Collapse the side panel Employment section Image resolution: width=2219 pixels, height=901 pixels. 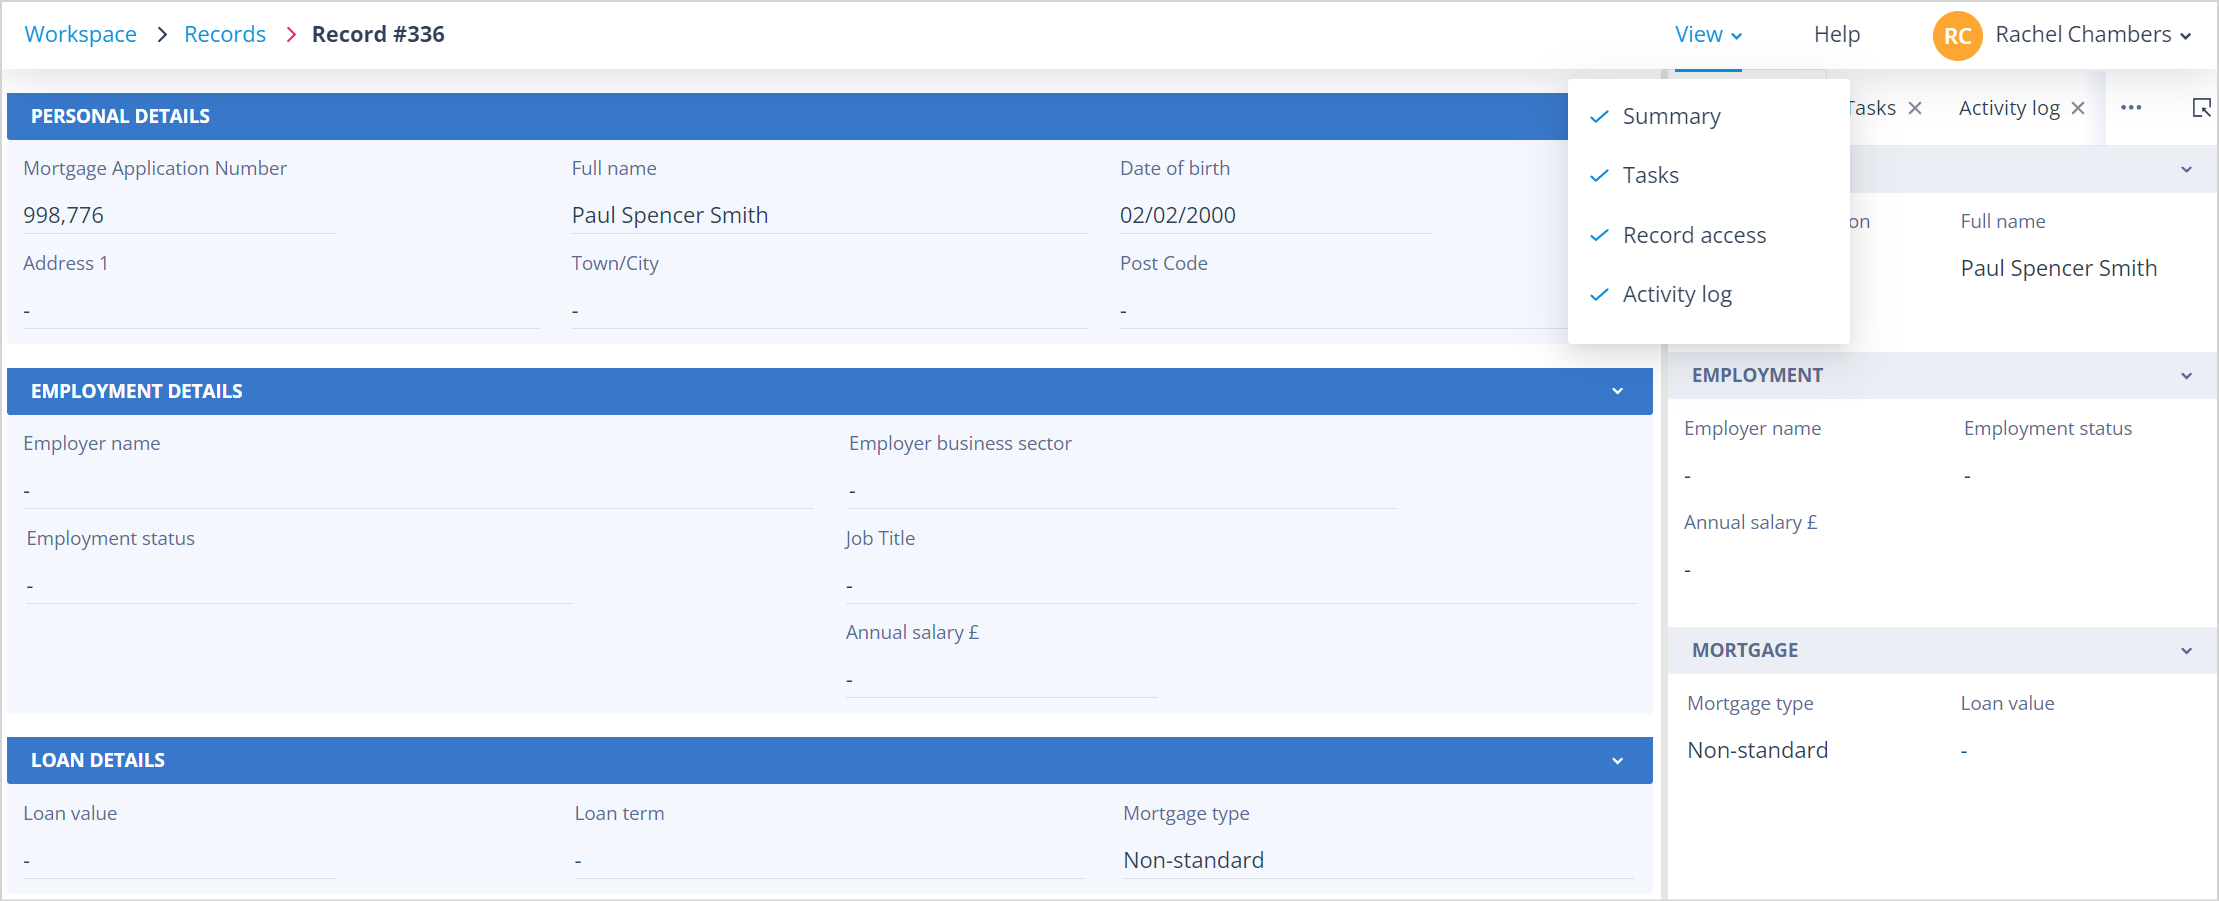coord(2186,376)
